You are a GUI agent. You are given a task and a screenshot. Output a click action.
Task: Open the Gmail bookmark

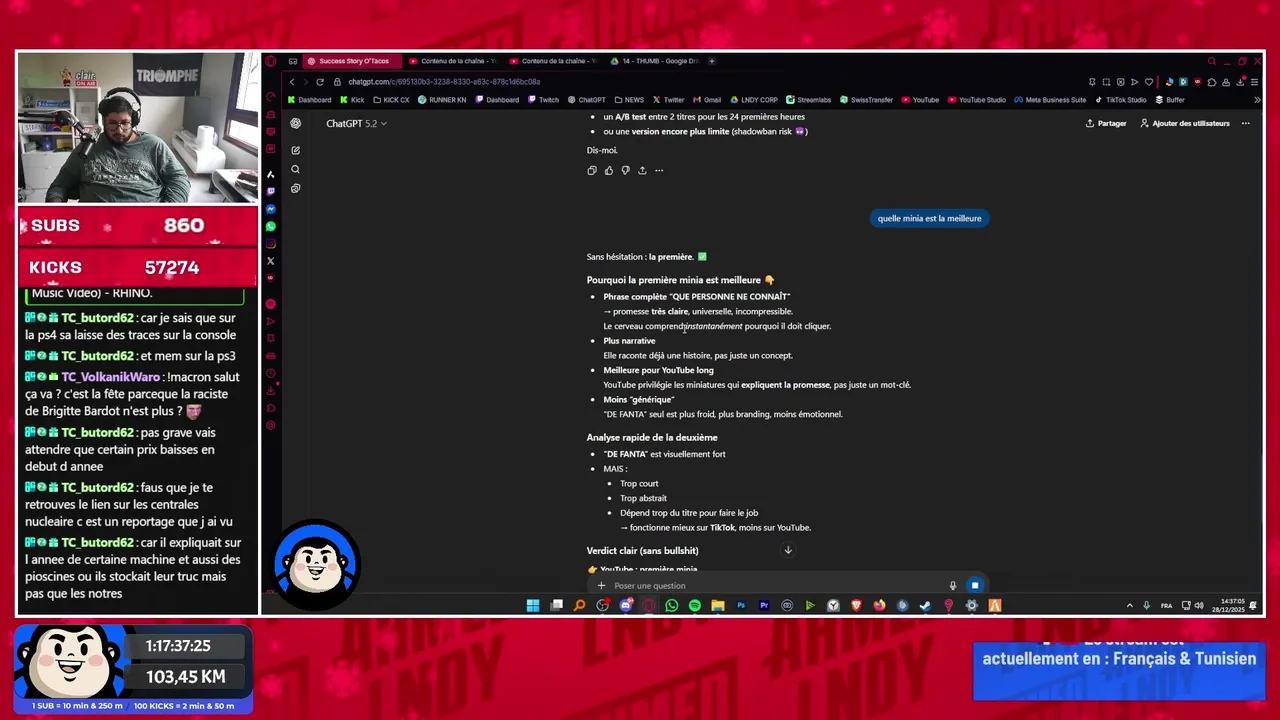coord(707,100)
